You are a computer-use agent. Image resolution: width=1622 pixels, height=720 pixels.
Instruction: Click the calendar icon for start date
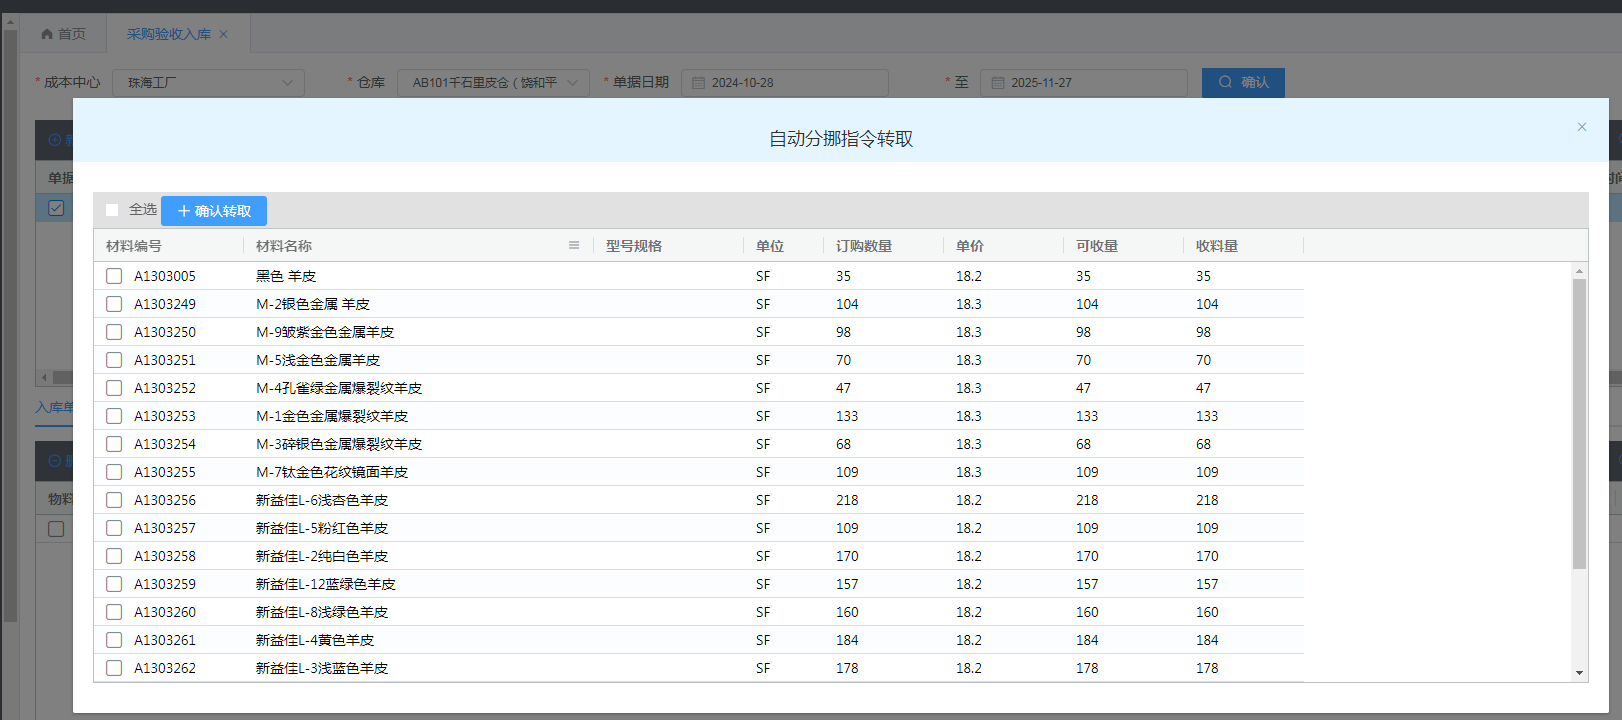699,83
